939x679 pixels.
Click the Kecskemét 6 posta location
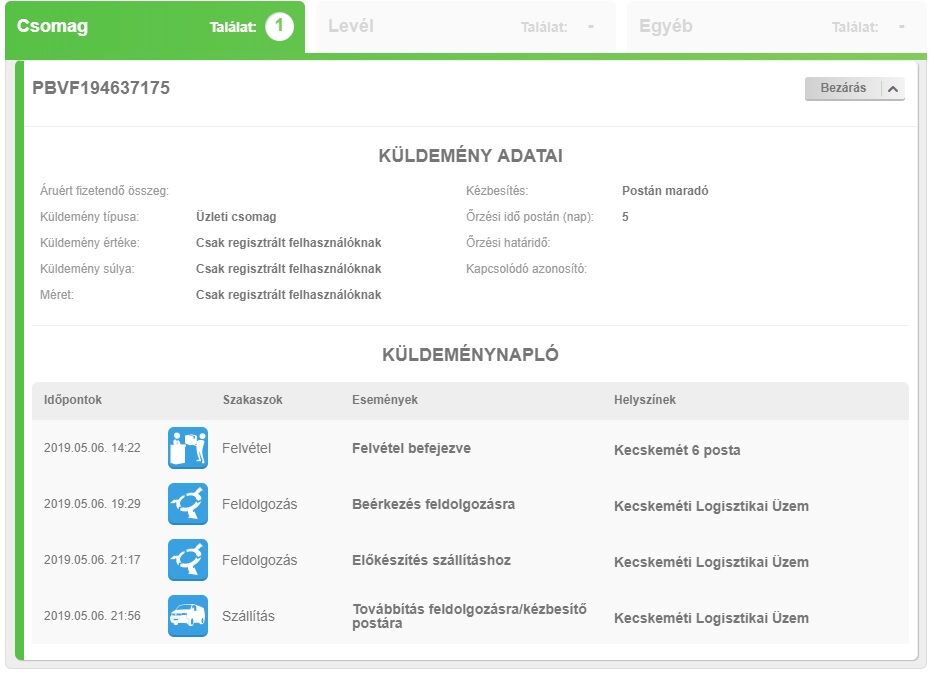pos(677,450)
